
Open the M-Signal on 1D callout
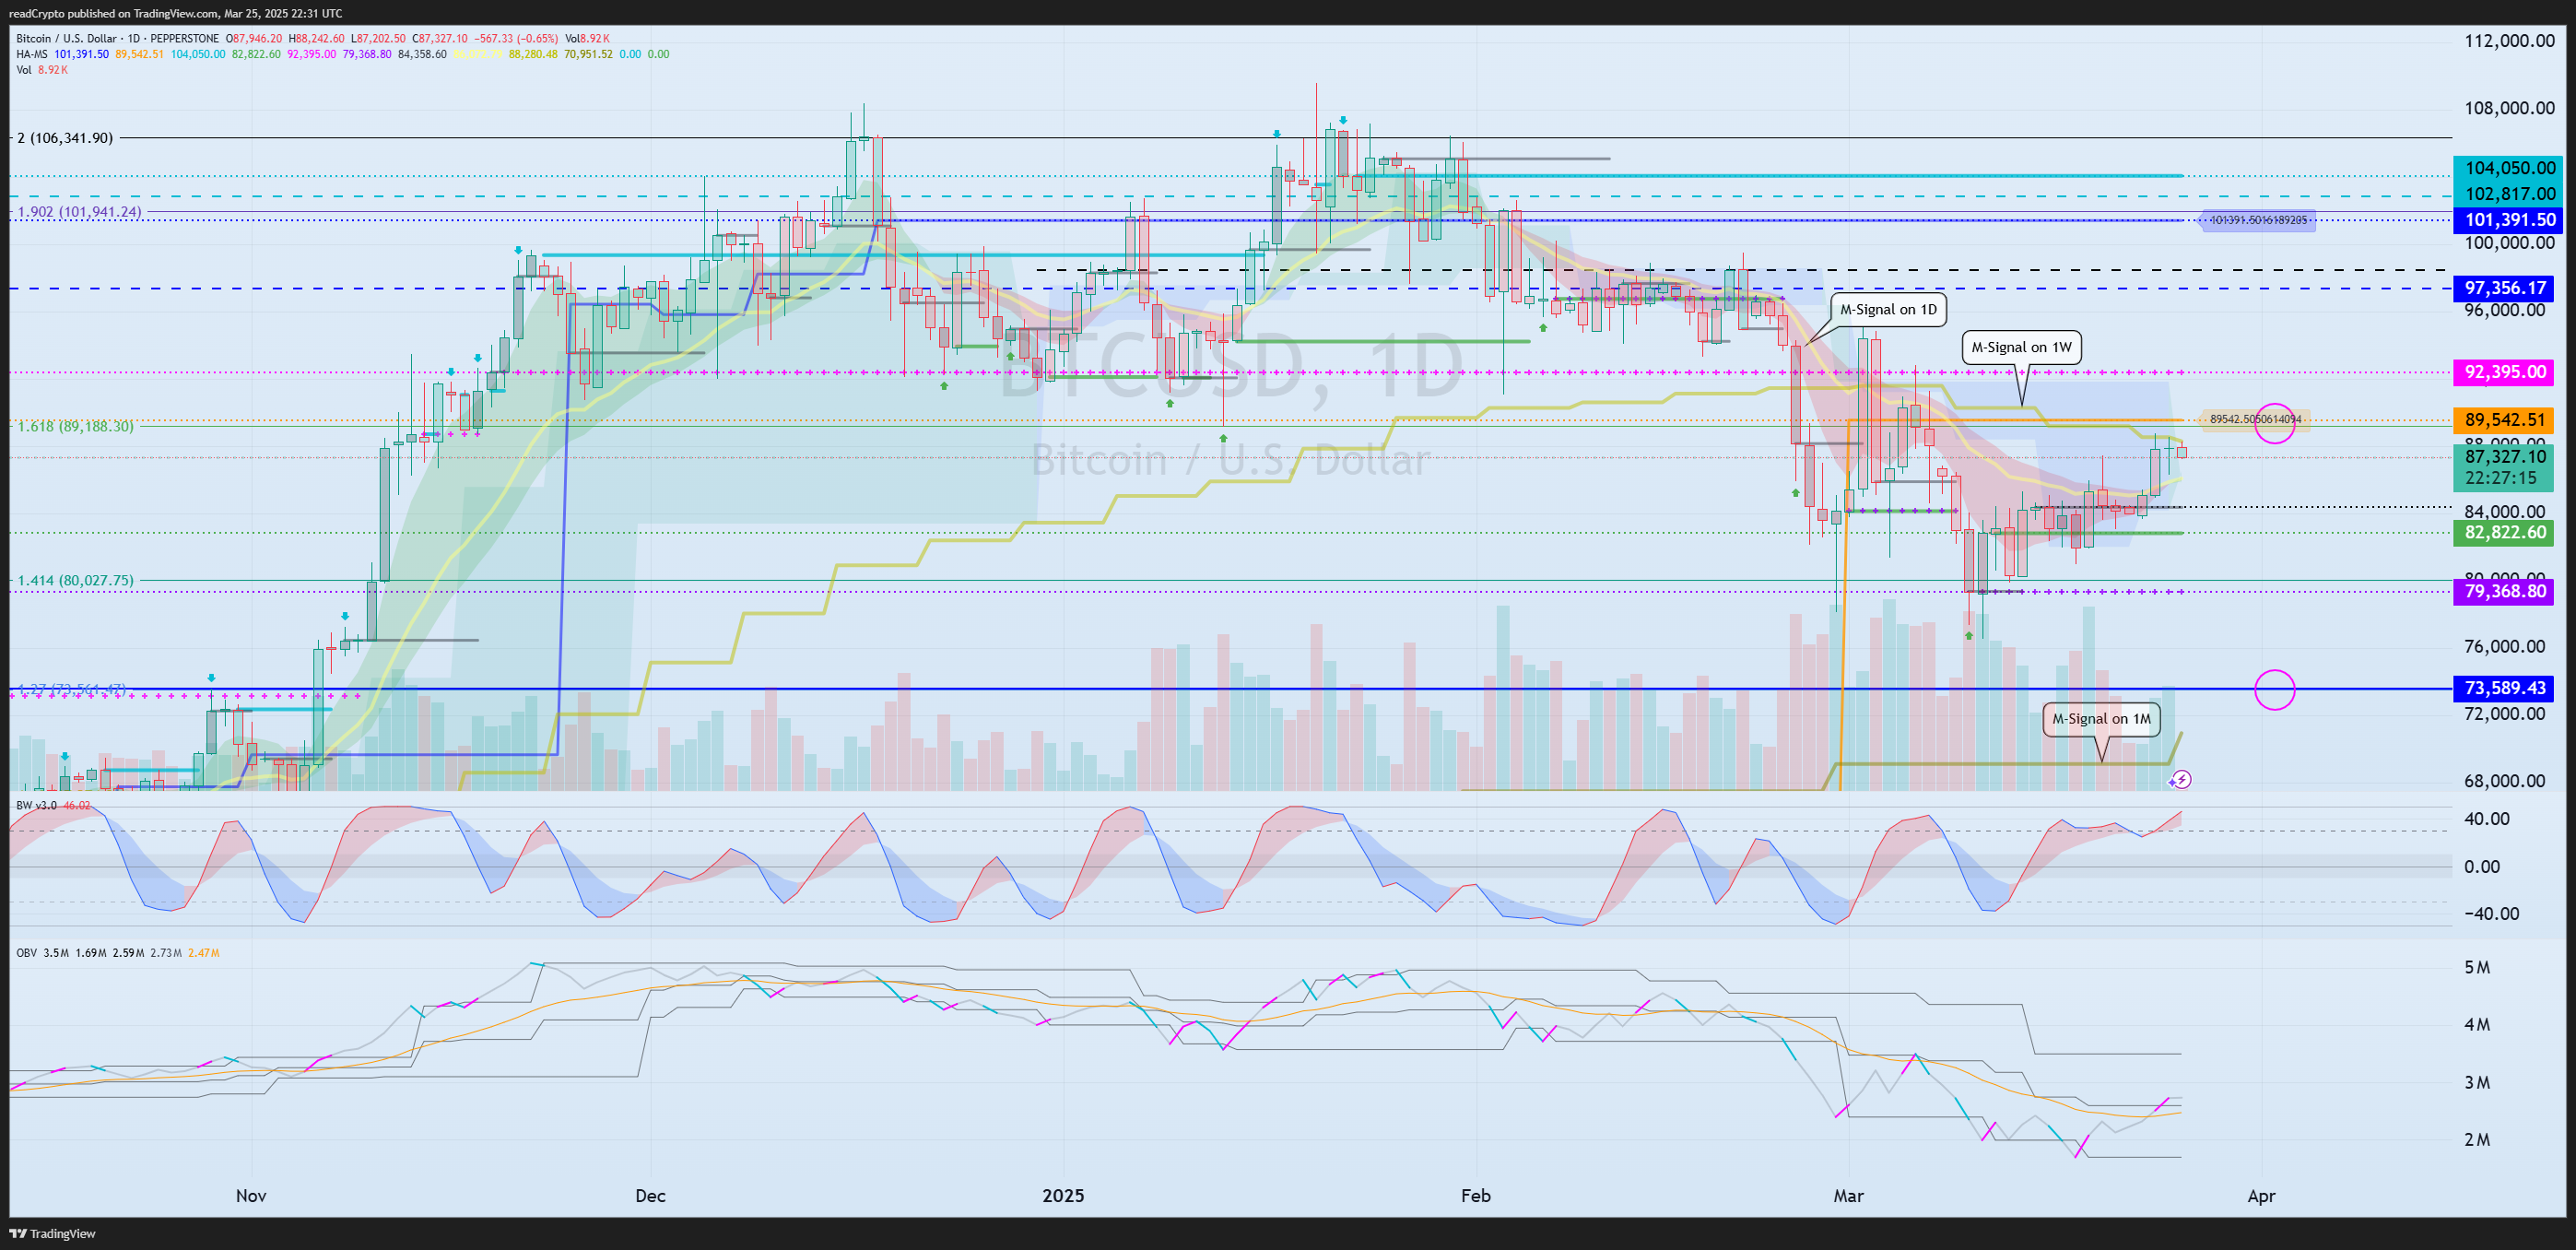[x=1888, y=309]
